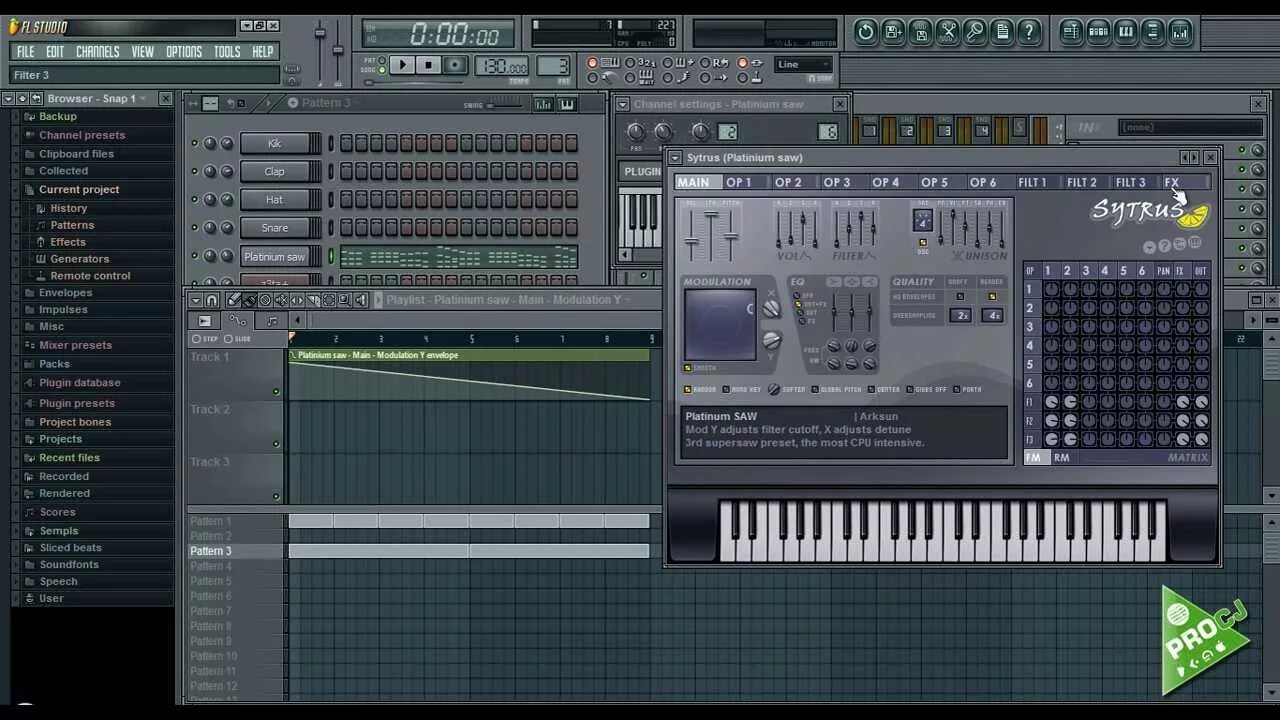This screenshot has height=720, width=1280.
Task: Toggle the Snare channel mute LED
Action: [x=194, y=228]
